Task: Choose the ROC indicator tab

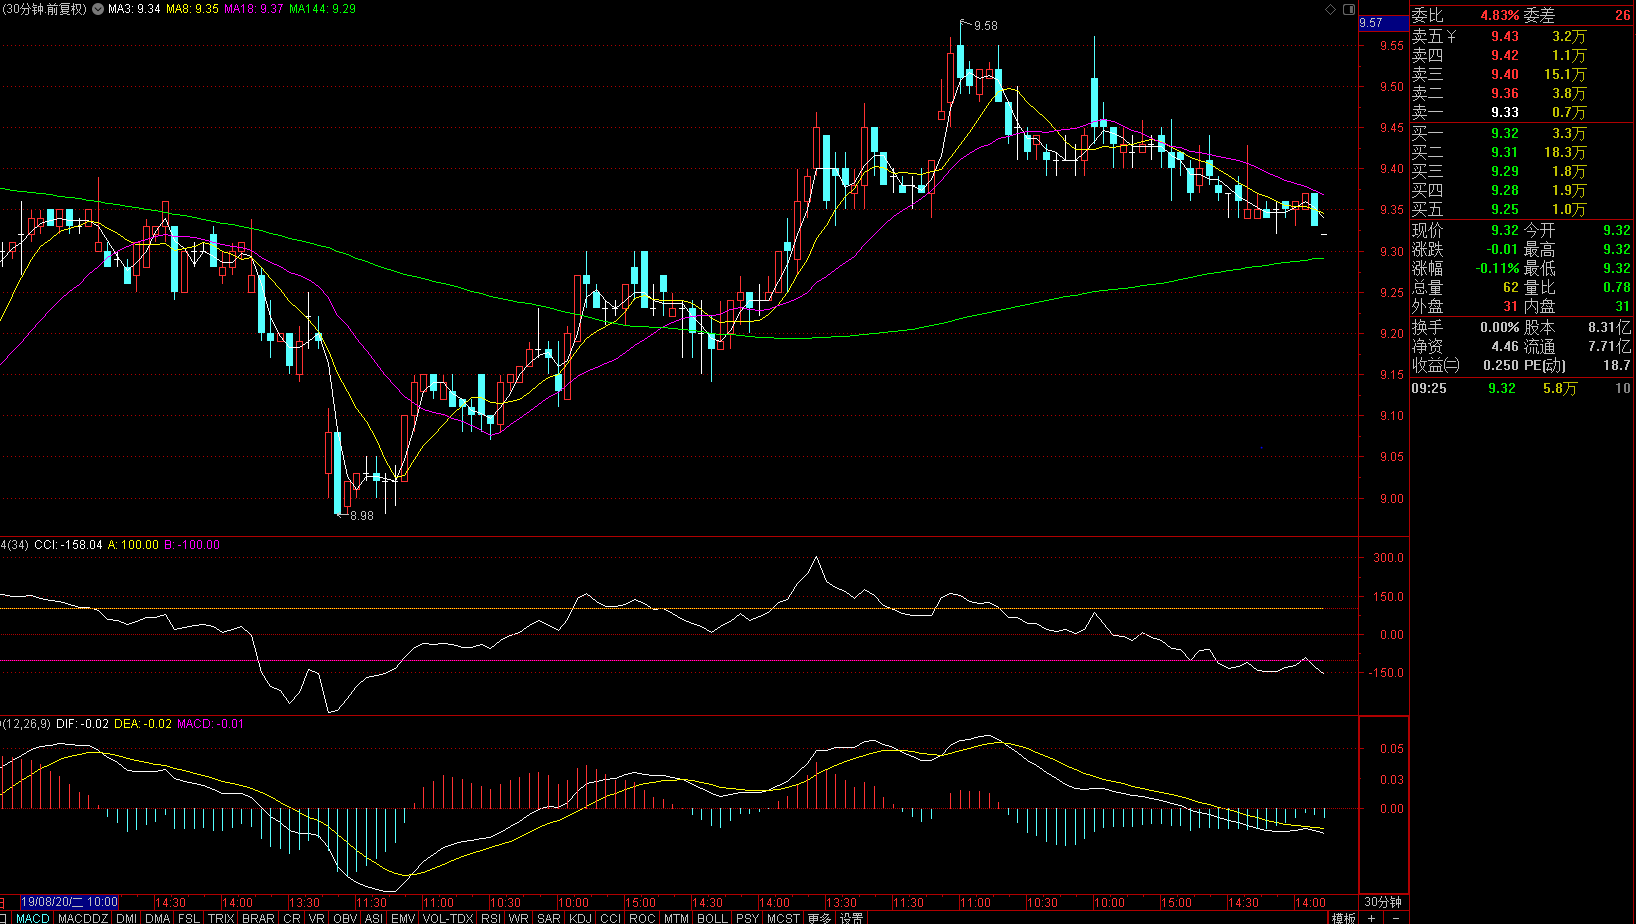Action: [x=642, y=918]
